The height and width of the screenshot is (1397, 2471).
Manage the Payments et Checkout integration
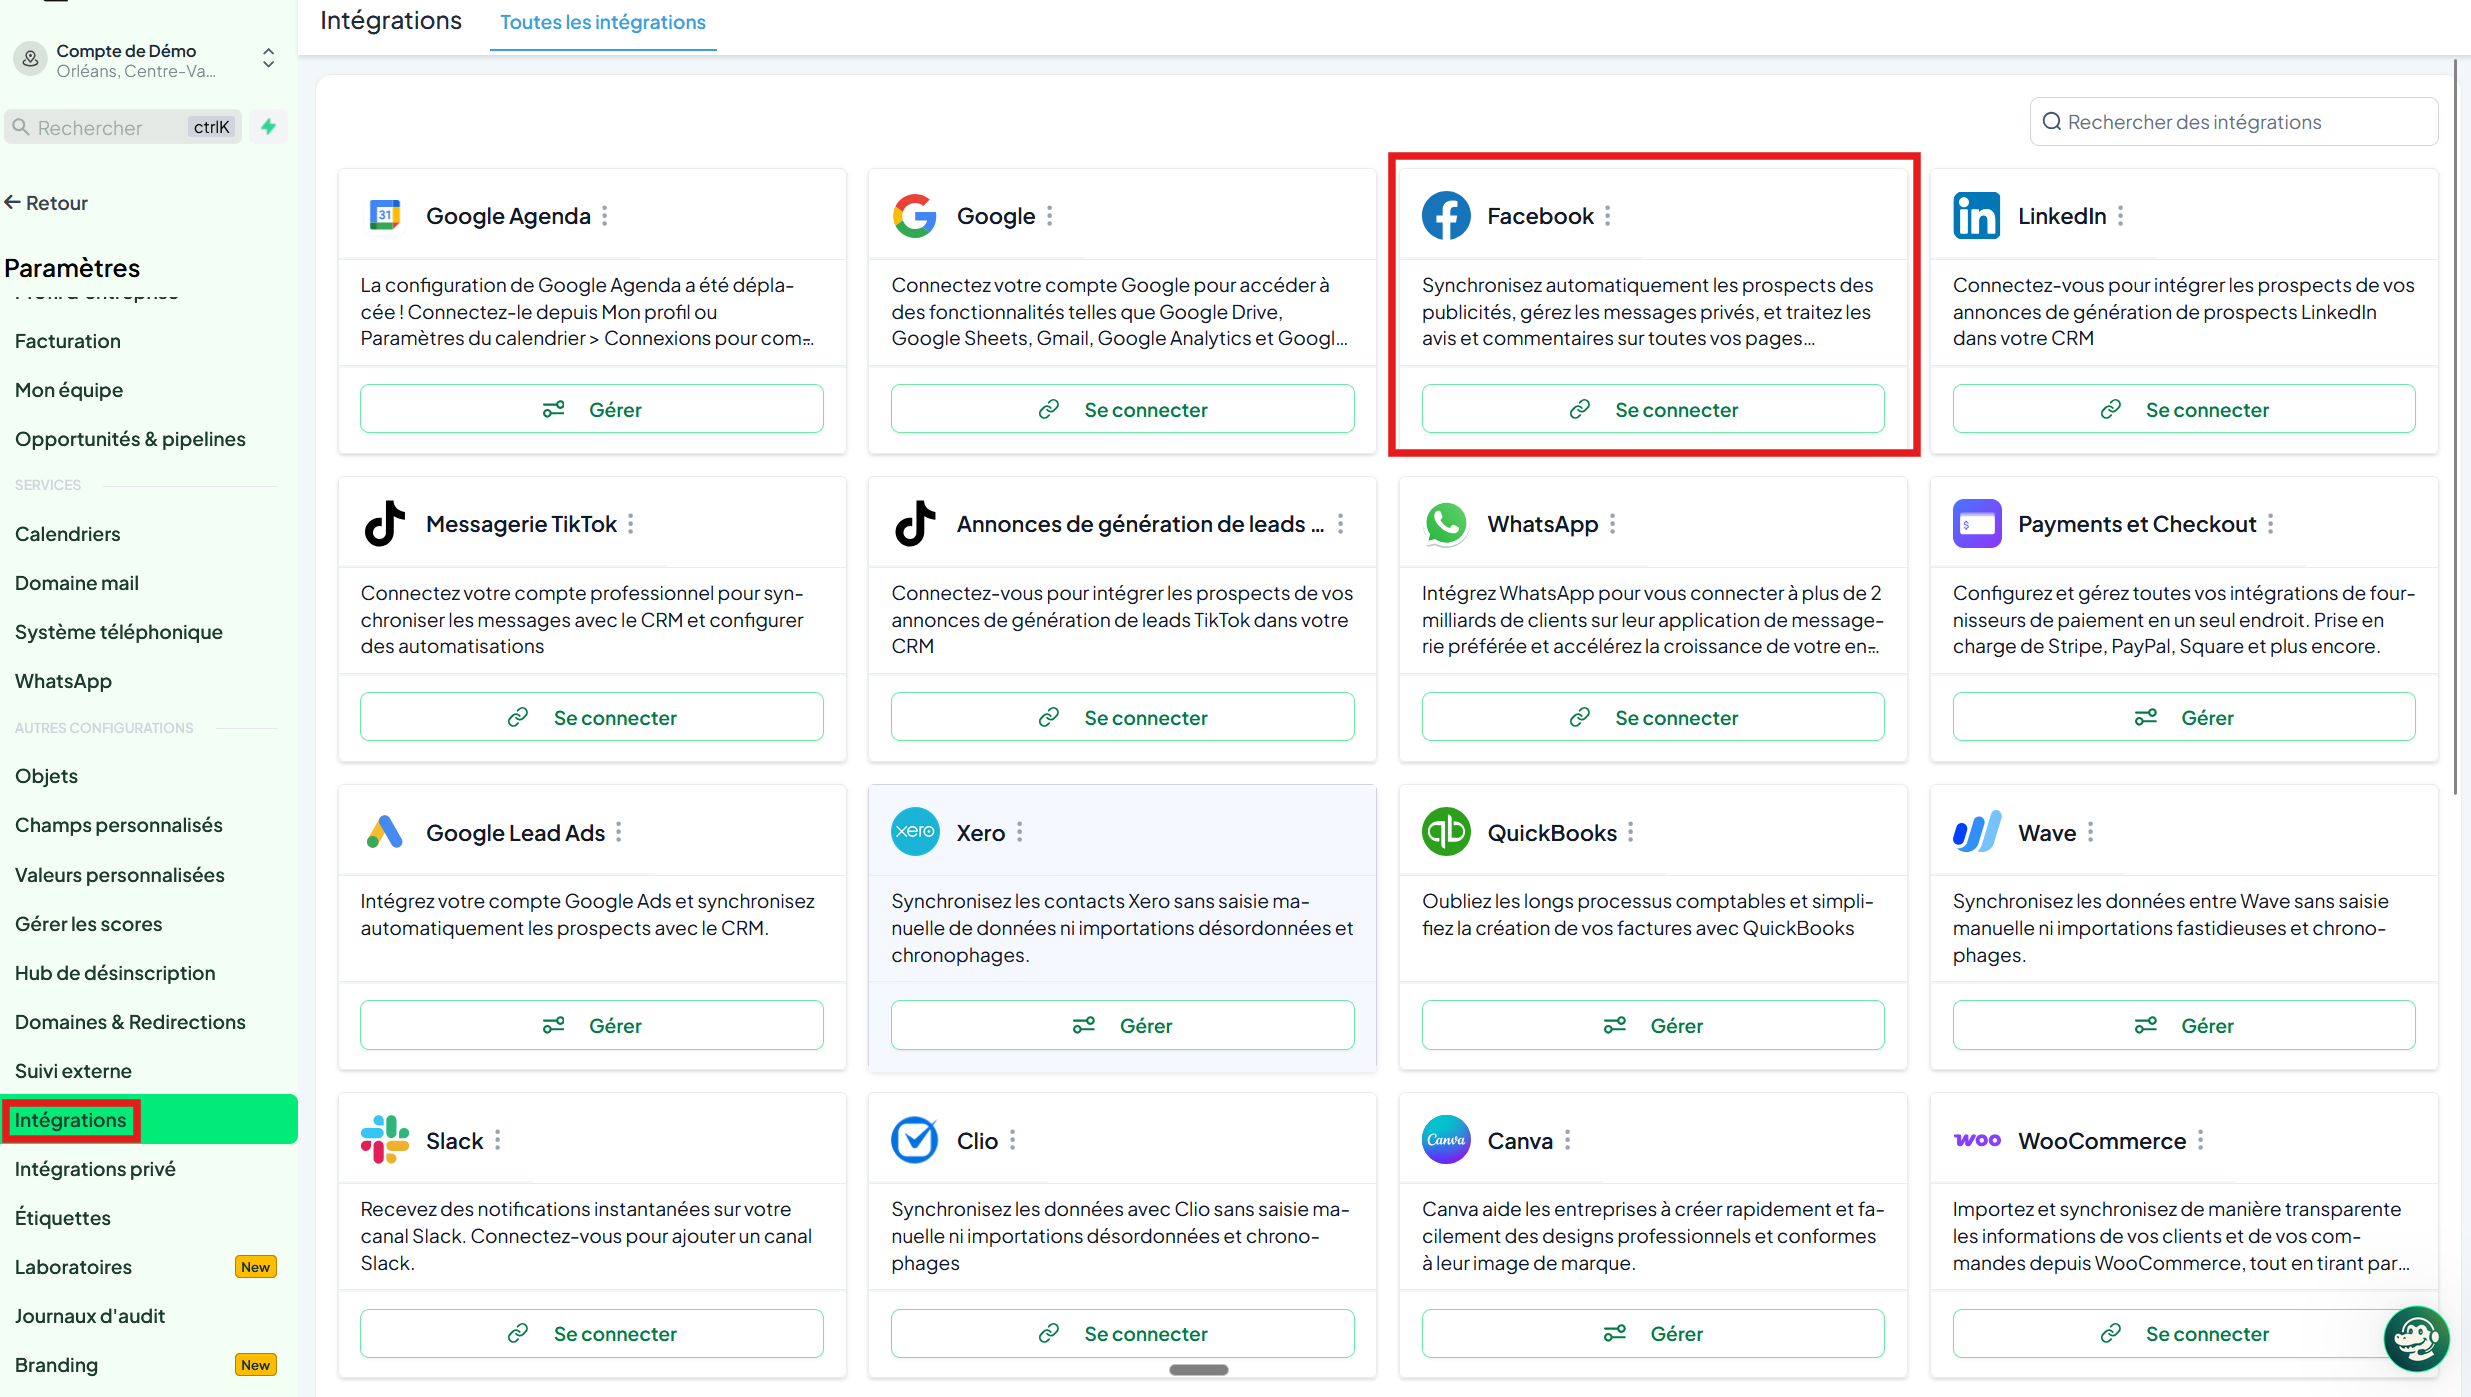[x=2184, y=717]
